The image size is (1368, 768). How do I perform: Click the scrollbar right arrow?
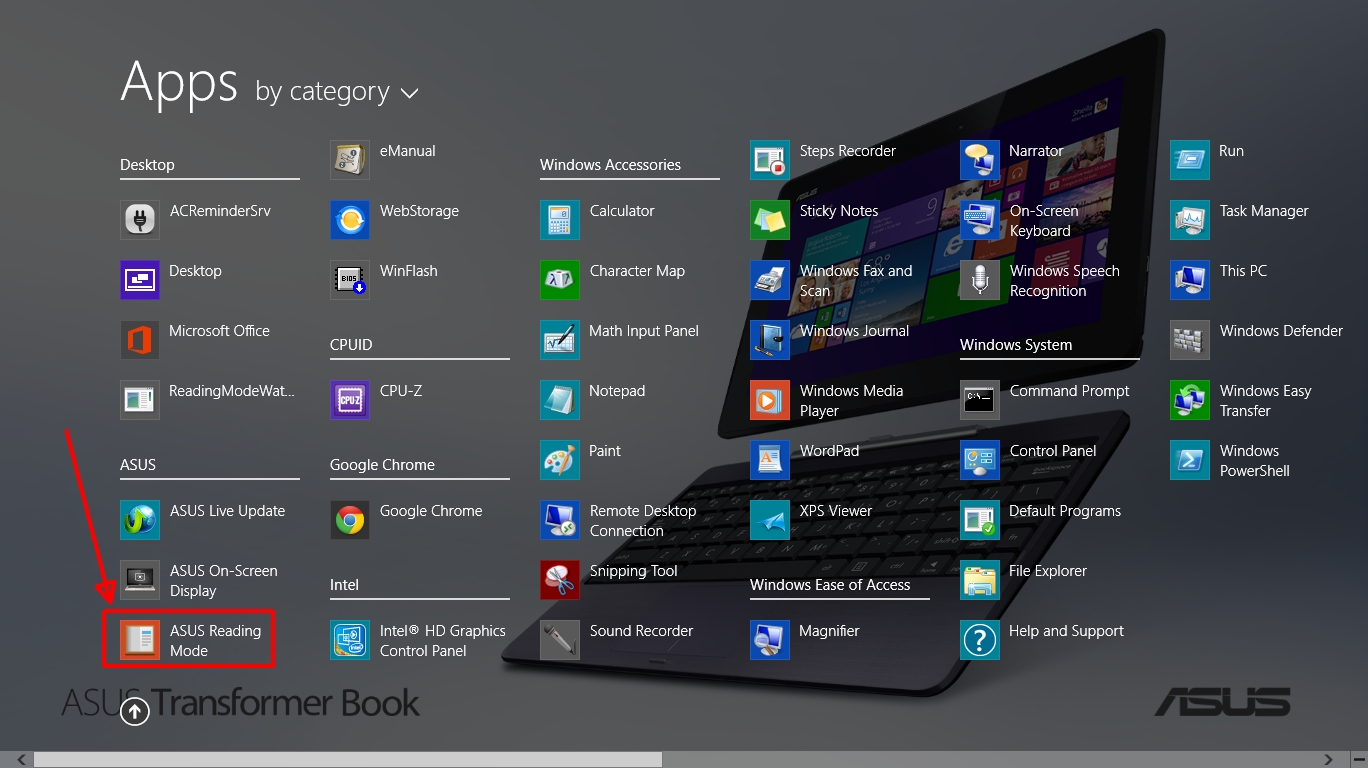click(1329, 760)
